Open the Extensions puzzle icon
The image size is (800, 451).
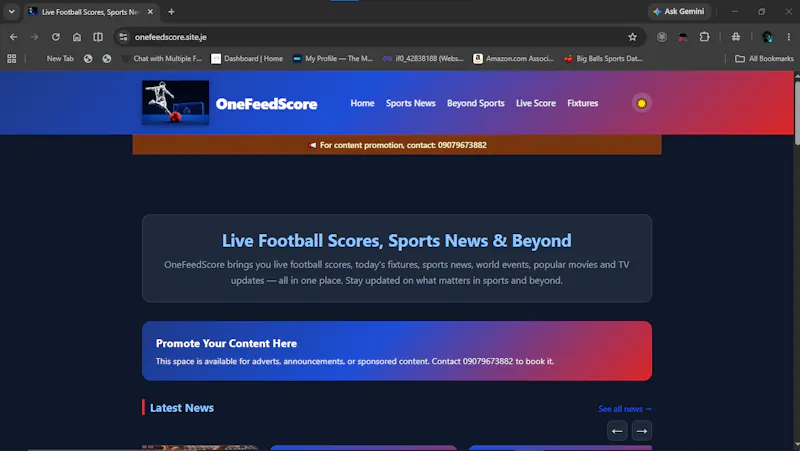coord(705,37)
